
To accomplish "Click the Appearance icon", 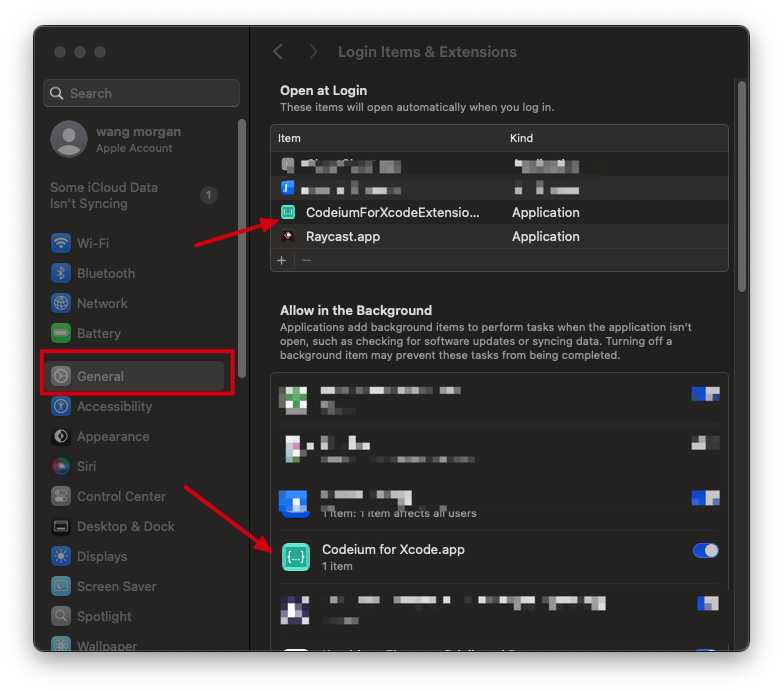I will (x=61, y=436).
